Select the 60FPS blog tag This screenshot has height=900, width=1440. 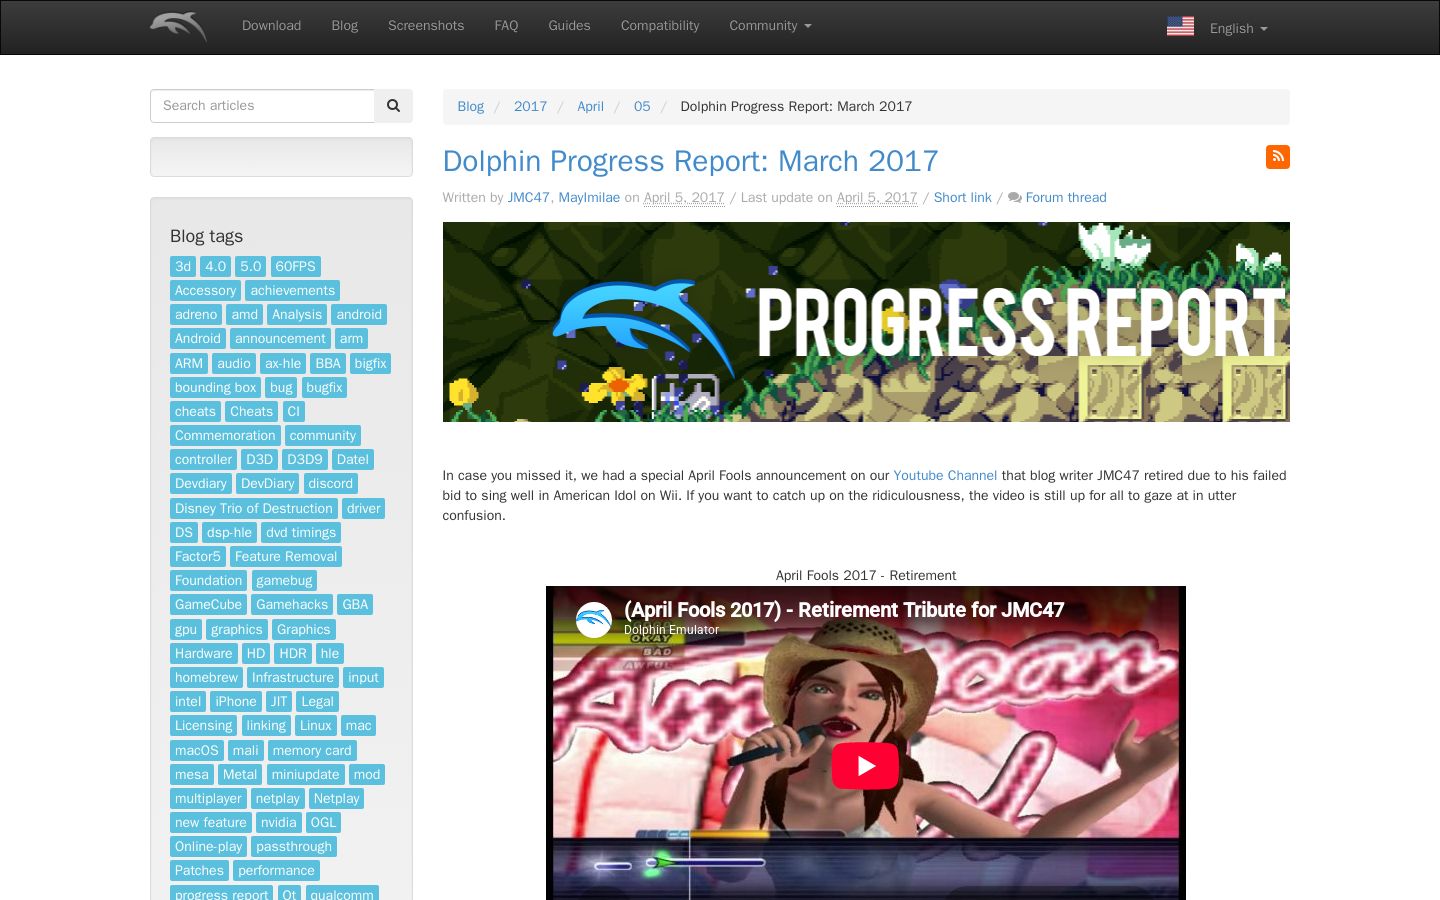(295, 267)
